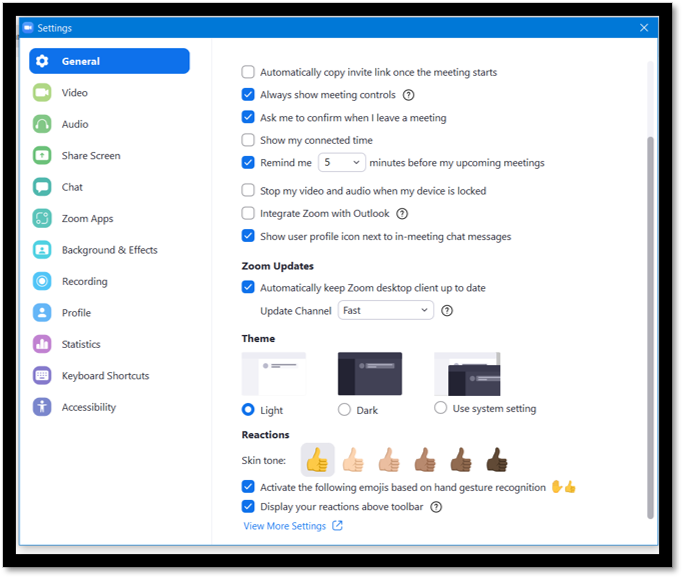The image size is (682, 577).
Task: Uncheck Always show meeting controls
Action: (x=248, y=94)
